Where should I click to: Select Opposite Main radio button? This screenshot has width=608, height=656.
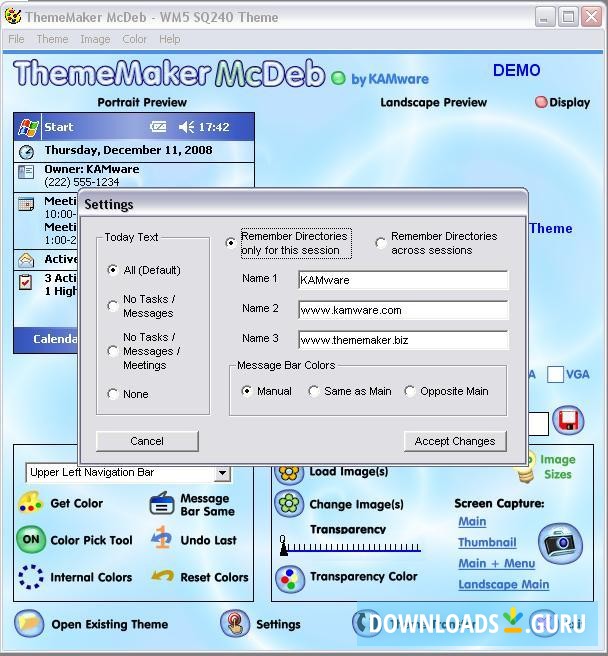pos(410,391)
